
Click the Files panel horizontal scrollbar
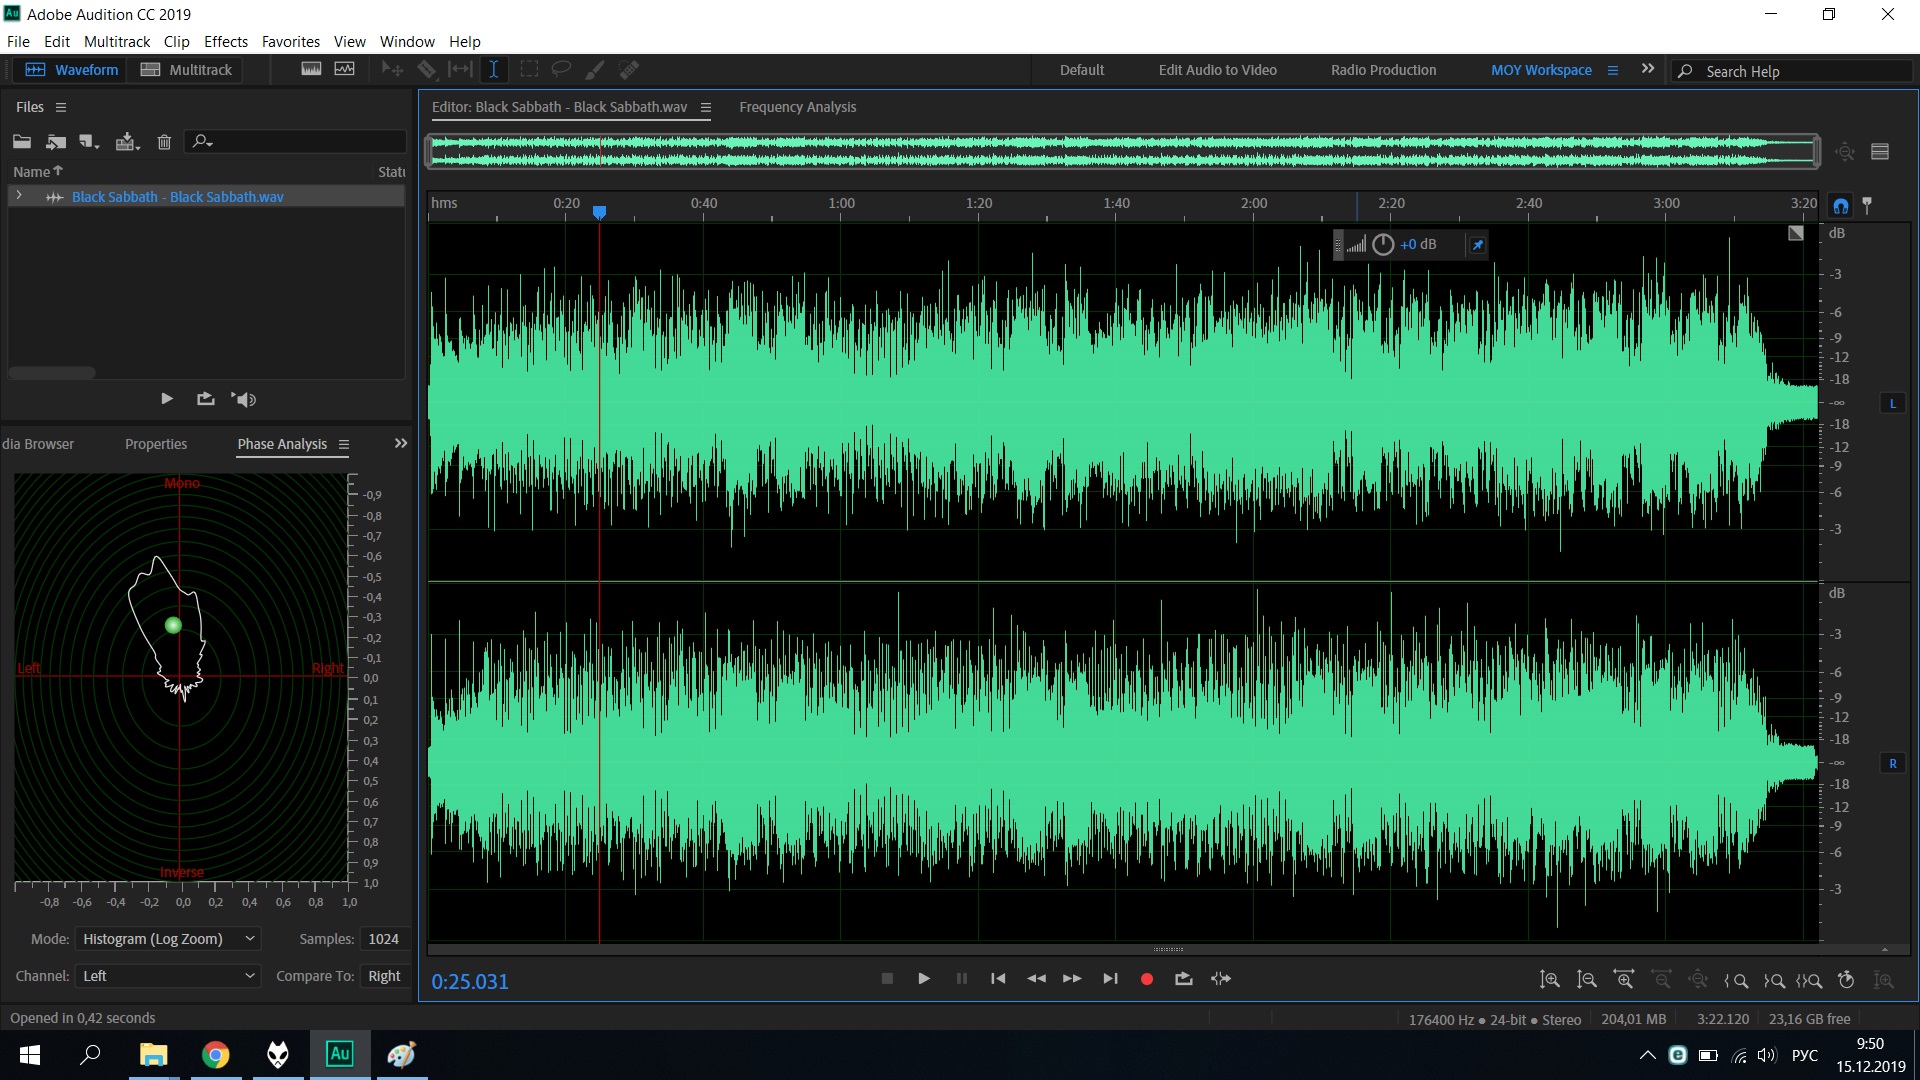(x=52, y=373)
